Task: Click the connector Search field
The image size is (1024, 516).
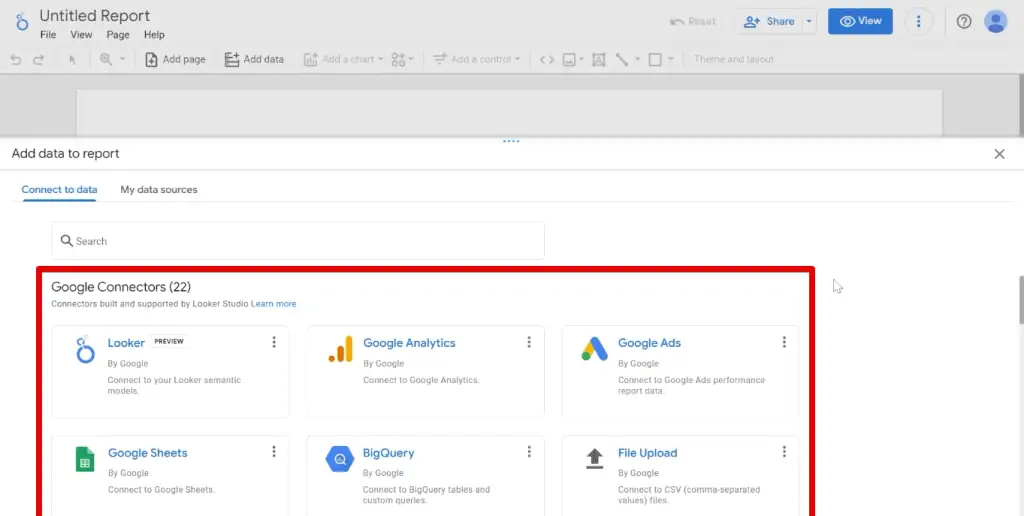Action: point(298,241)
